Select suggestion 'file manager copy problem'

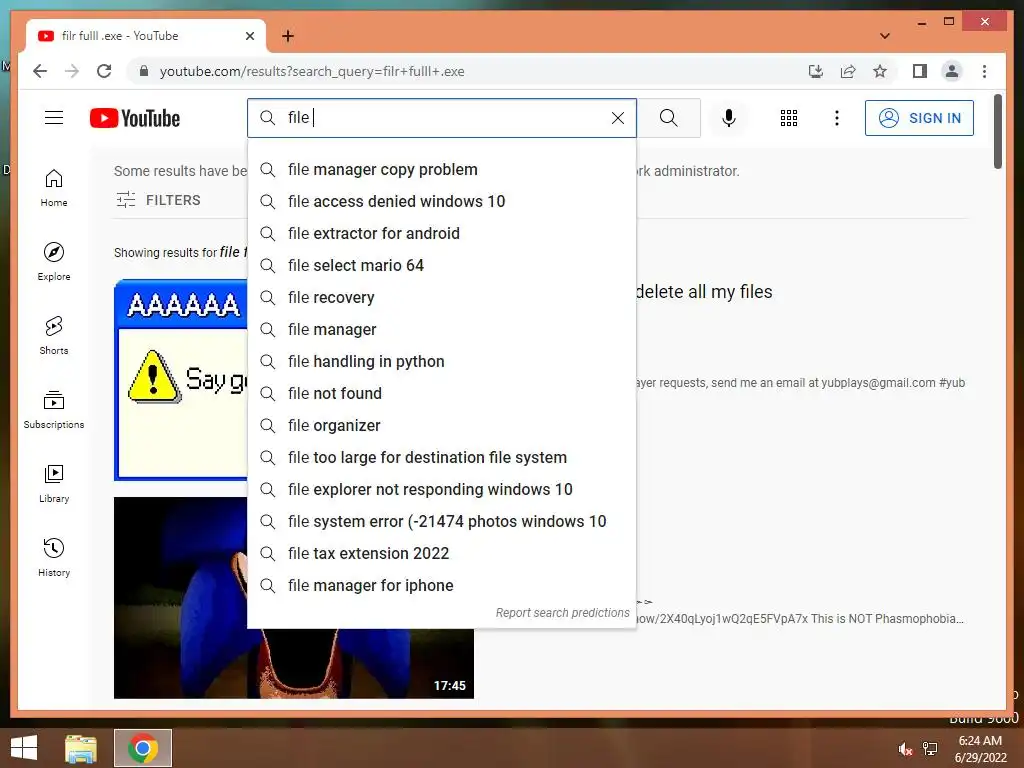(441, 170)
